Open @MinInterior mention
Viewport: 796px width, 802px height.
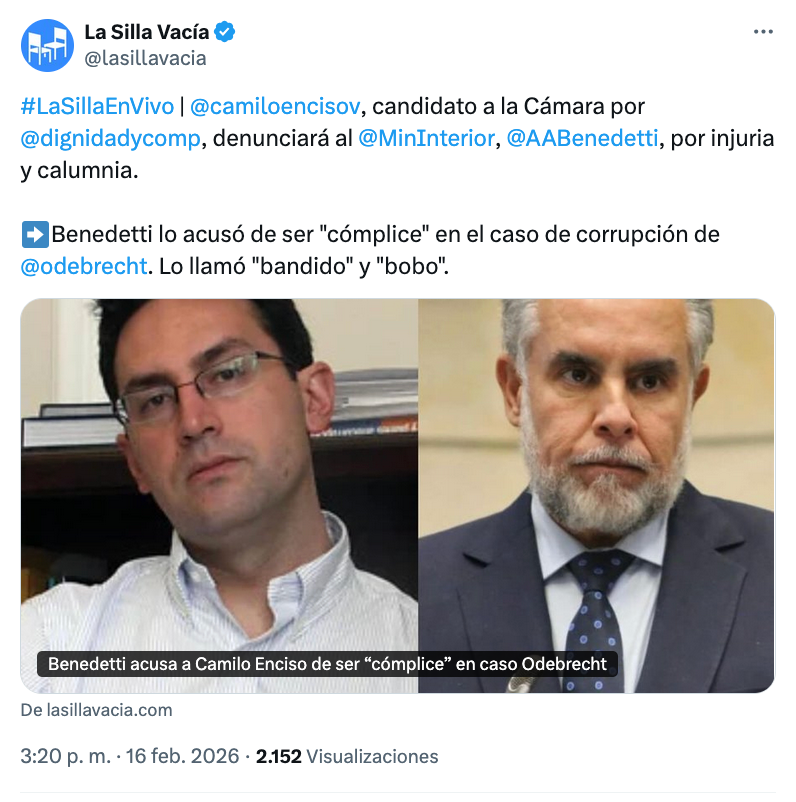427,139
